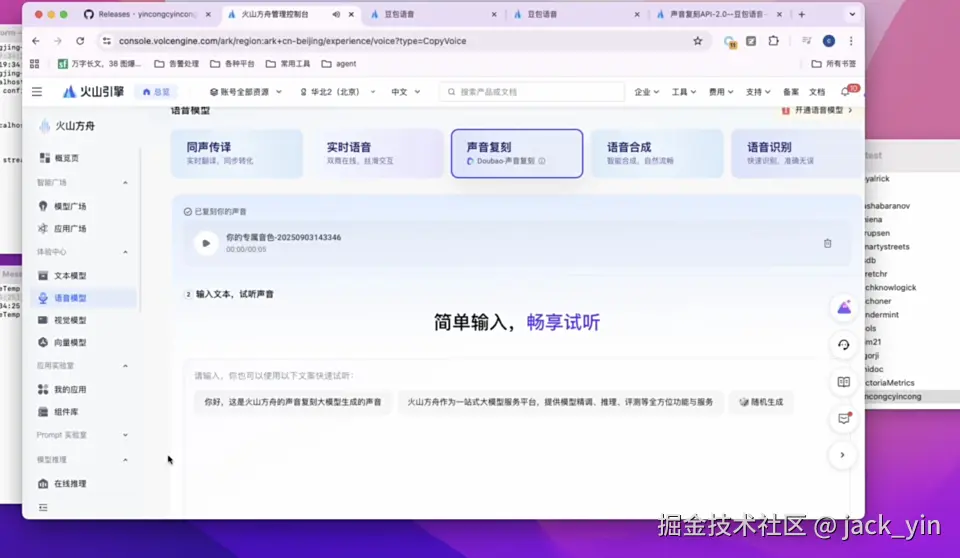Open the 中文 language dropdown
This screenshot has width=960, height=558.
(x=406, y=92)
